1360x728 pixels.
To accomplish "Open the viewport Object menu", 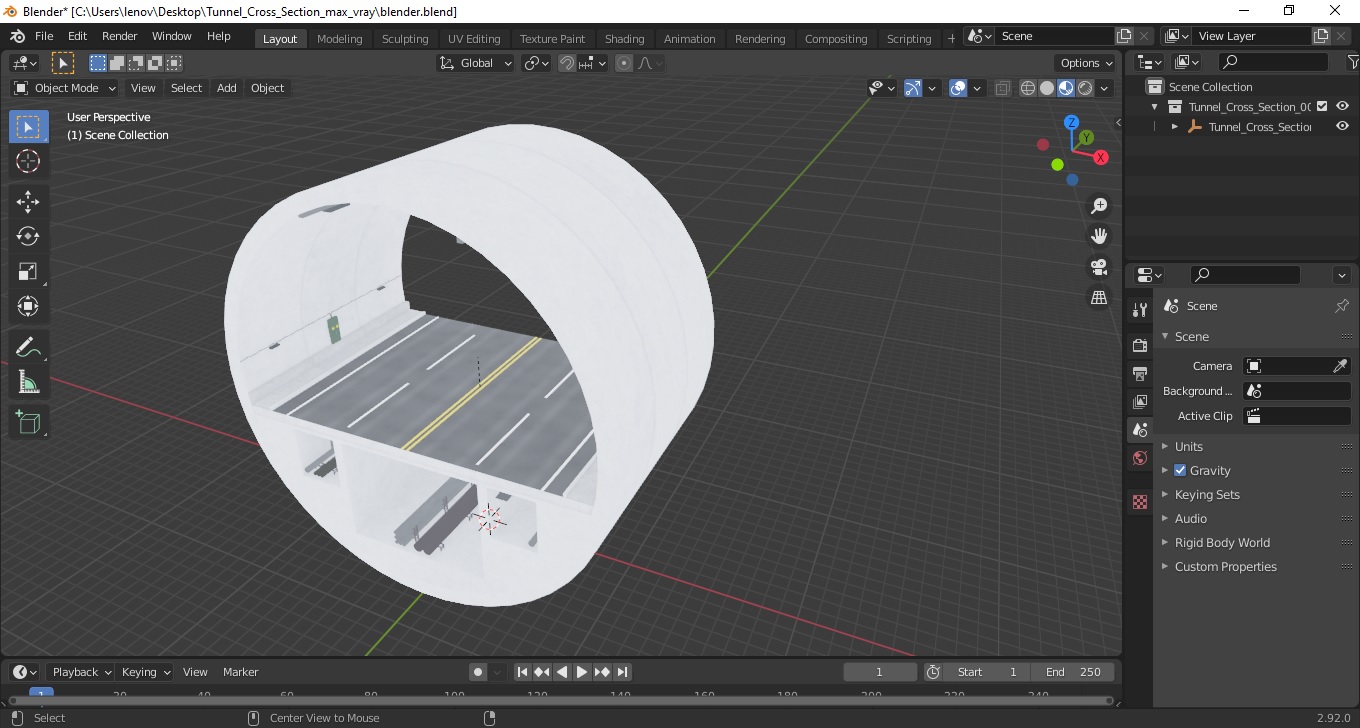I will click(x=267, y=88).
